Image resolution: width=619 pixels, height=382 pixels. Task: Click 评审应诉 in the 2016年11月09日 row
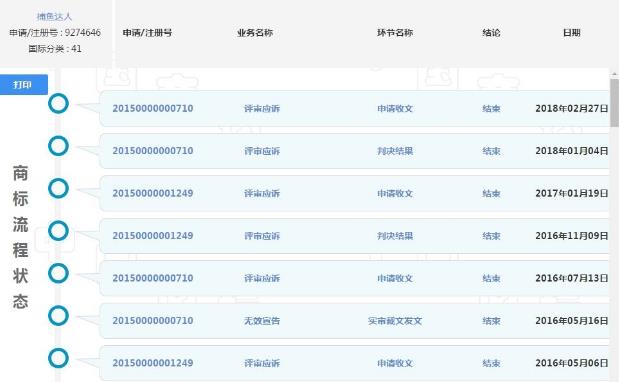(262, 236)
